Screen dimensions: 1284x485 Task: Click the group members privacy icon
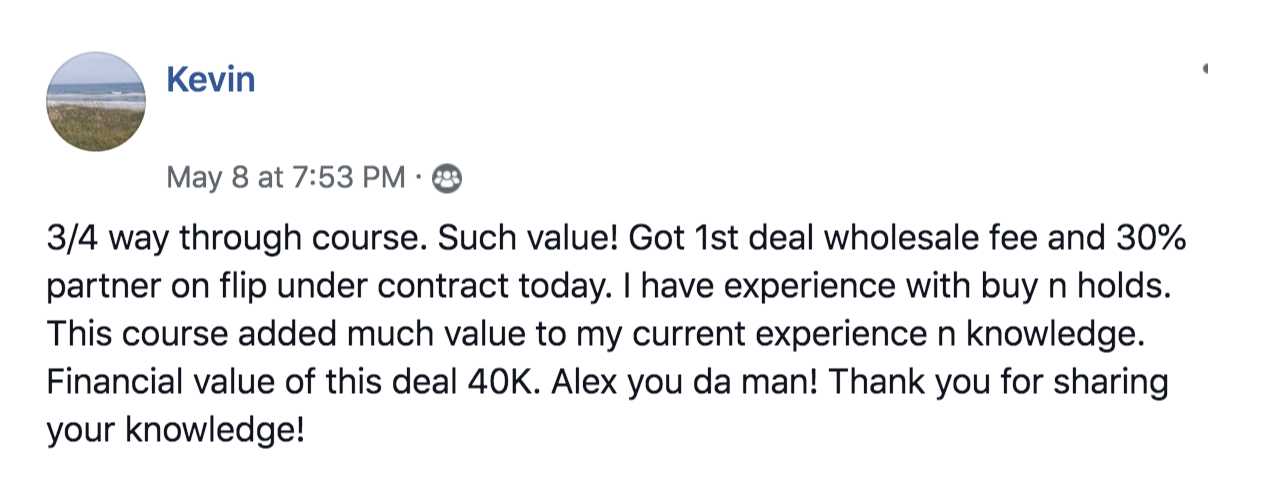click(x=446, y=179)
